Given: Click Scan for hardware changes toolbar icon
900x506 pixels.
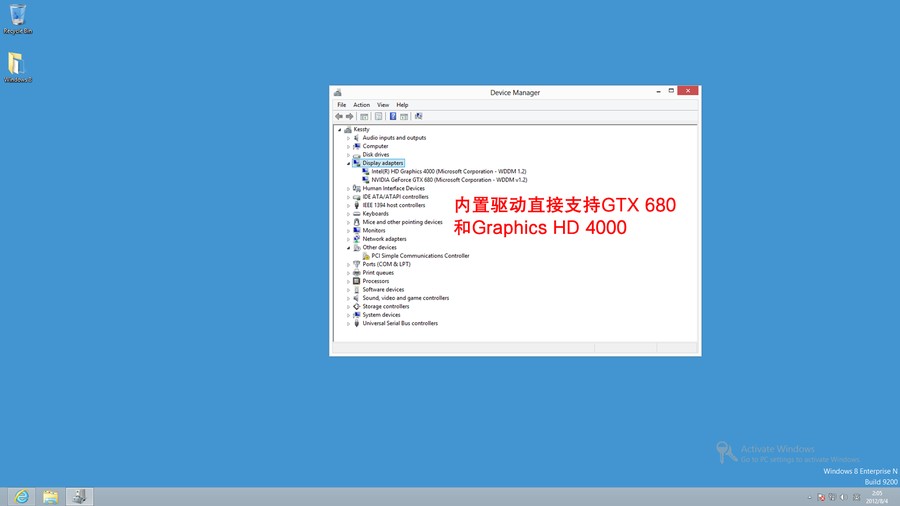Looking at the screenshot, I should pyautogui.click(x=418, y=116).
